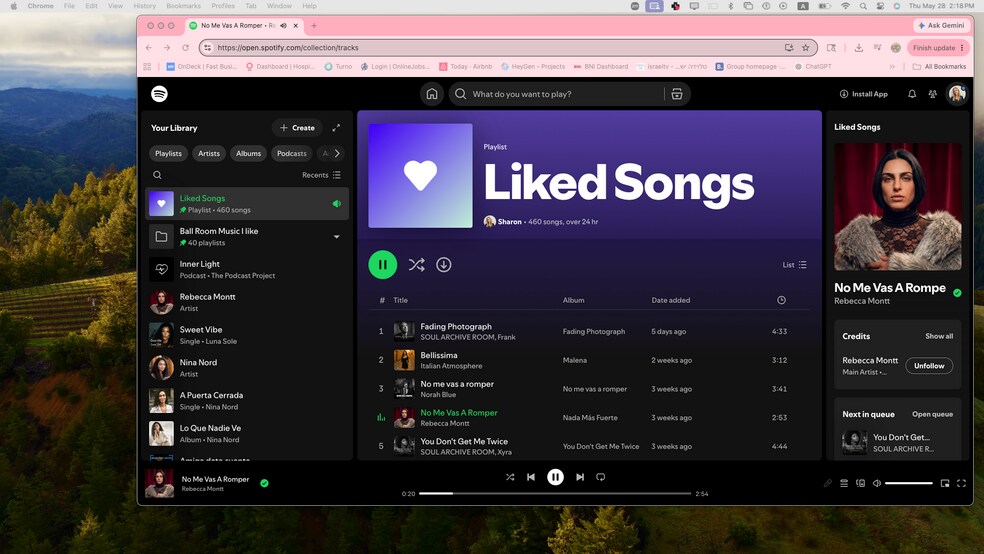This screenshot has width=984, height=554.
Task: Mute the tab audio icon
Action: coord(283,26)
